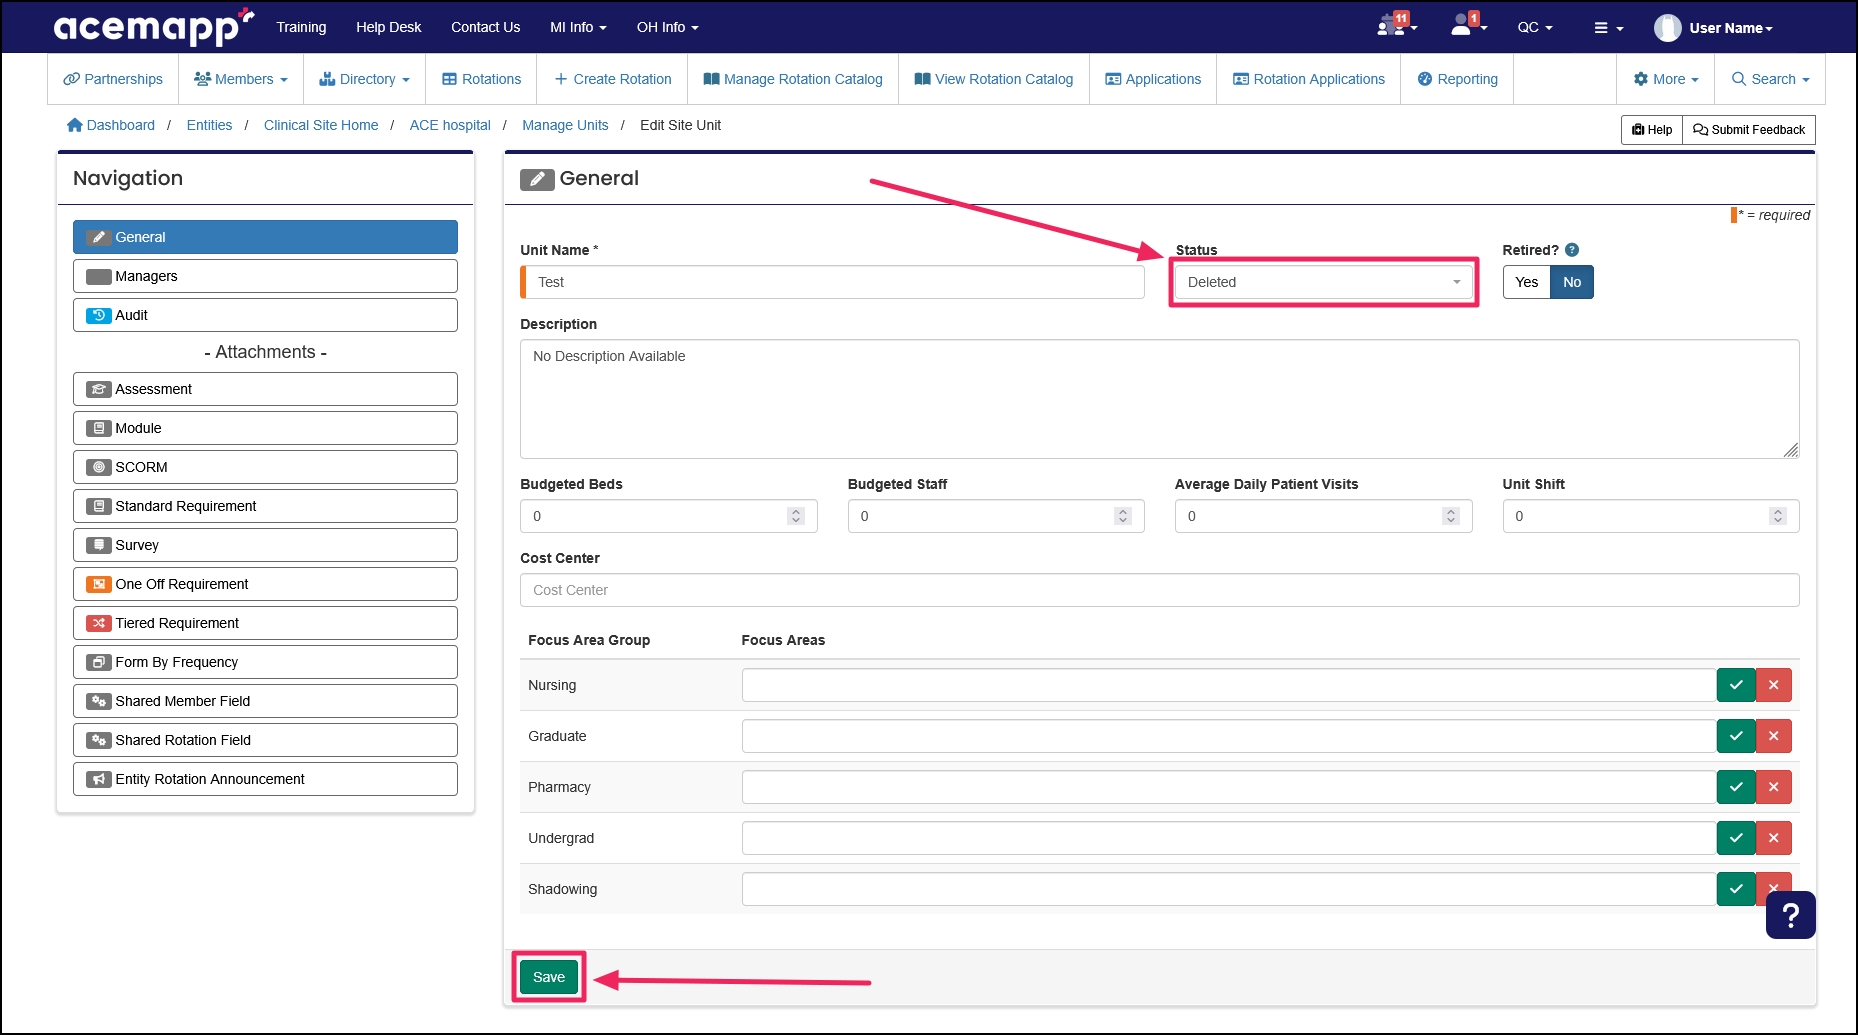Increment Budgeted Beds with the up arrow
Viewport: 1858px width, 1035px height.
point(796,511)
